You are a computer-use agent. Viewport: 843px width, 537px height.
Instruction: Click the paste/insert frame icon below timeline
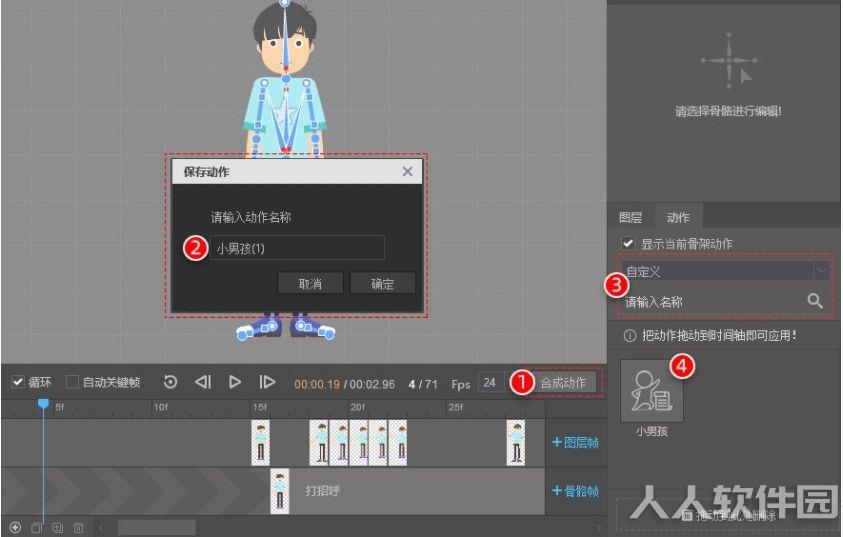[x=58, y=527]
